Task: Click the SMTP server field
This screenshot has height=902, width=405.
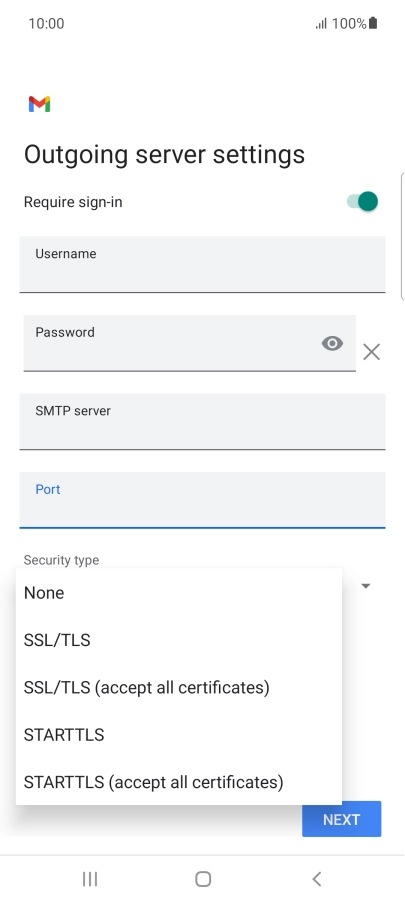Action: pos(202,422)
